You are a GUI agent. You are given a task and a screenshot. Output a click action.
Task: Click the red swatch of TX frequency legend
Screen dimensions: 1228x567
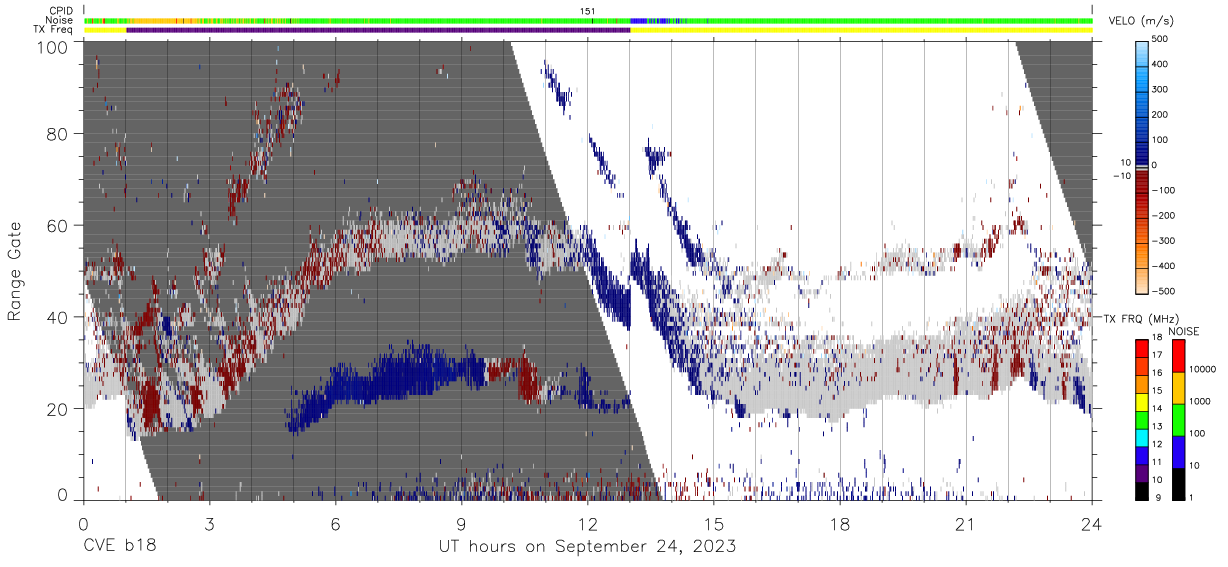[x=1141, y=349]
